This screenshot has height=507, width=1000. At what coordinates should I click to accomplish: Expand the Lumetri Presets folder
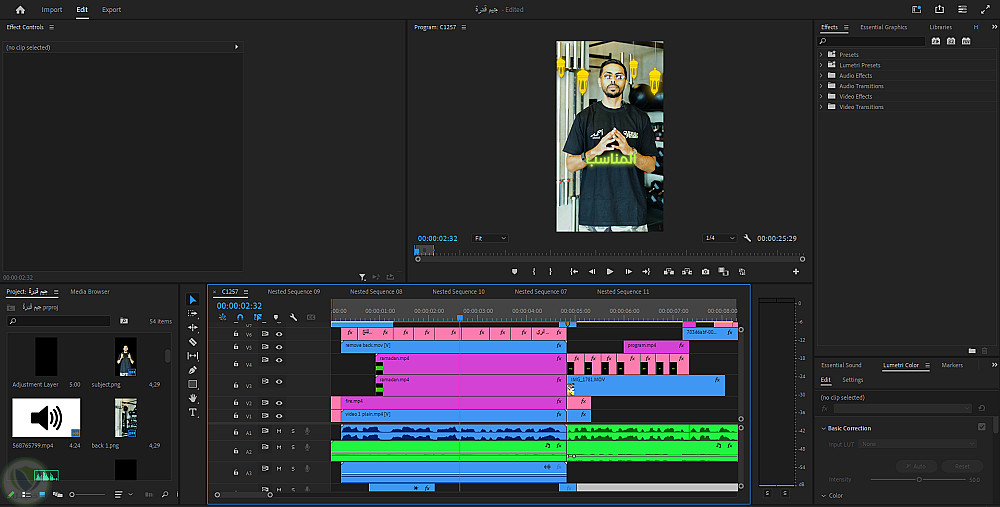click(x=821, y=65)
